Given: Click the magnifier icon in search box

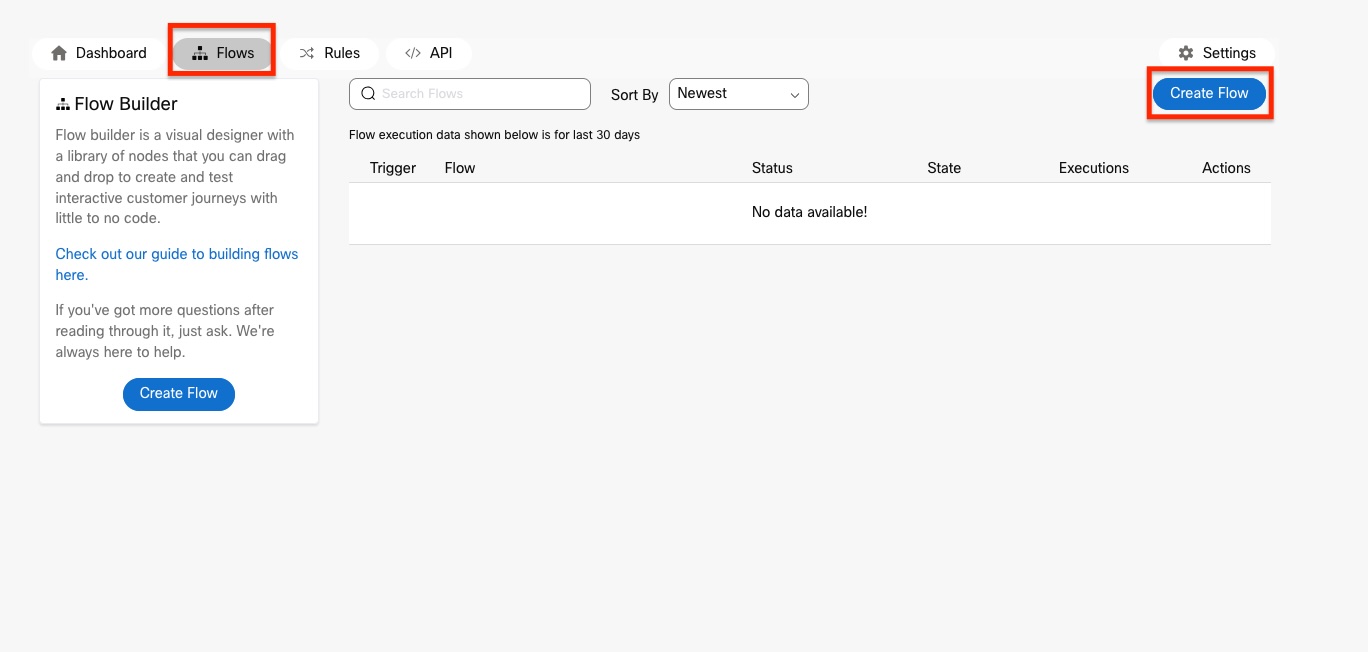Looking at the screenshot, I should point(368,94).
